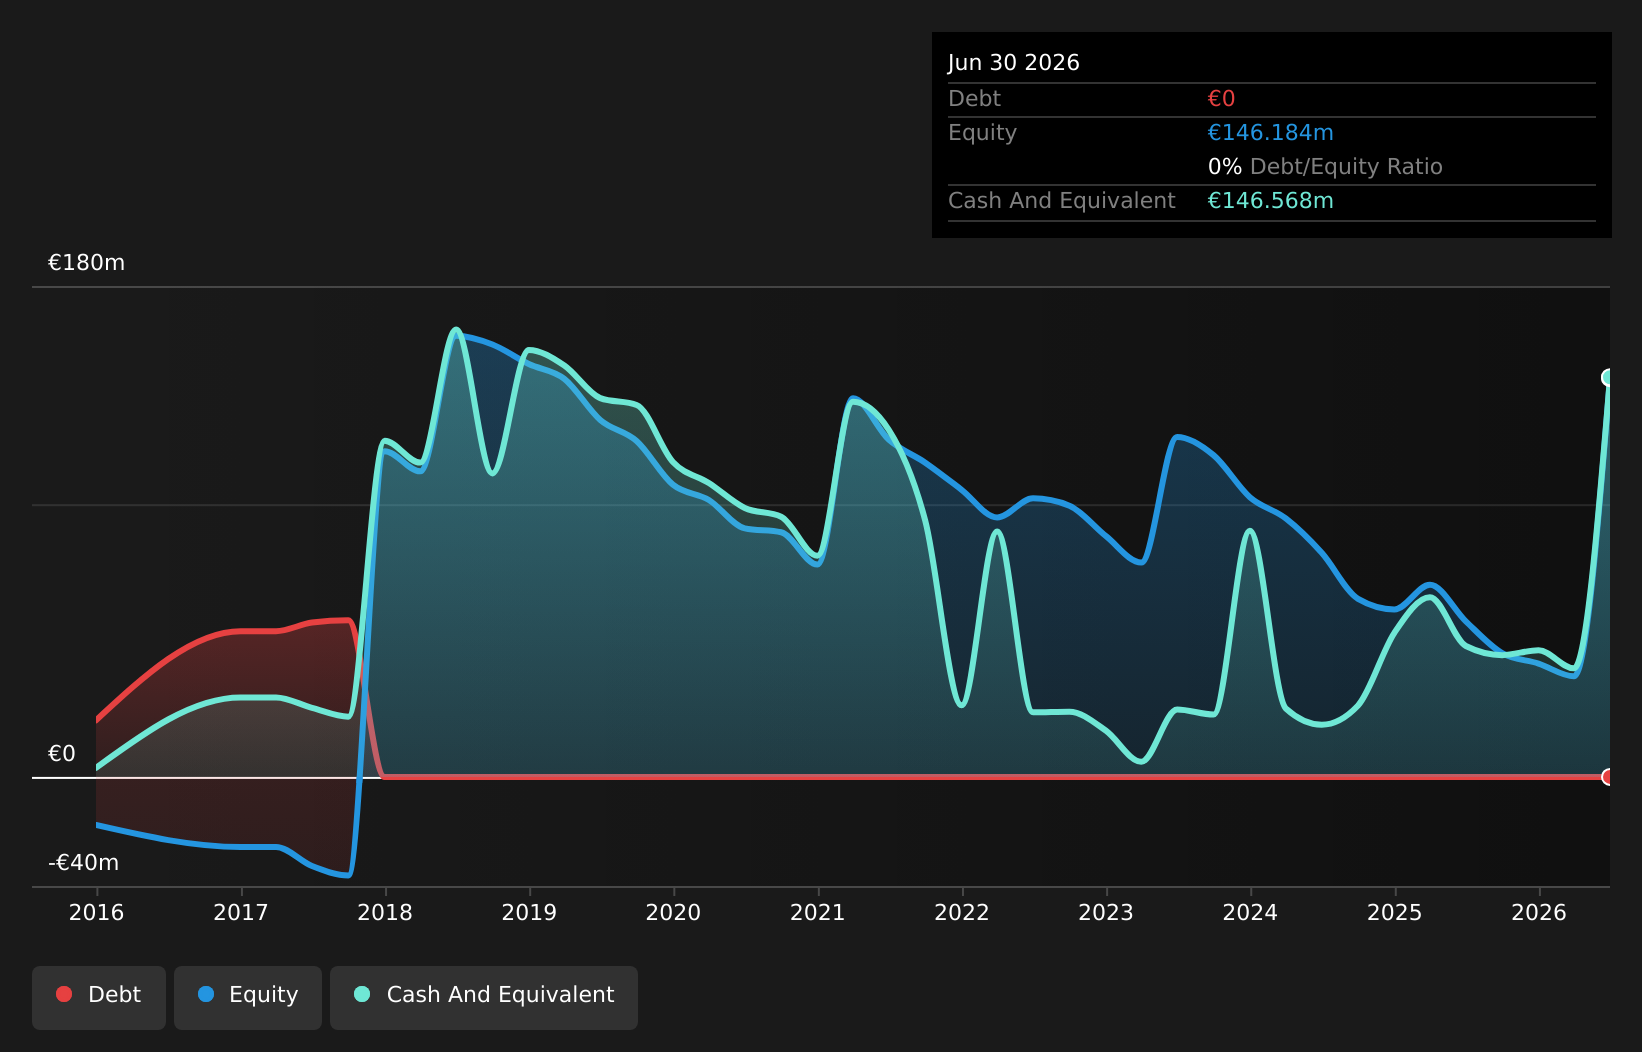
Task: Click the 0% Debt/Equity Ratio text
Action: 1326,167
